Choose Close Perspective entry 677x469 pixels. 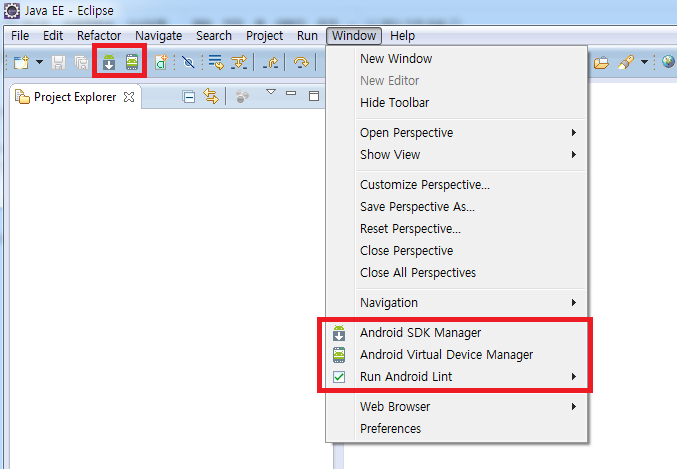coord(457,251)
